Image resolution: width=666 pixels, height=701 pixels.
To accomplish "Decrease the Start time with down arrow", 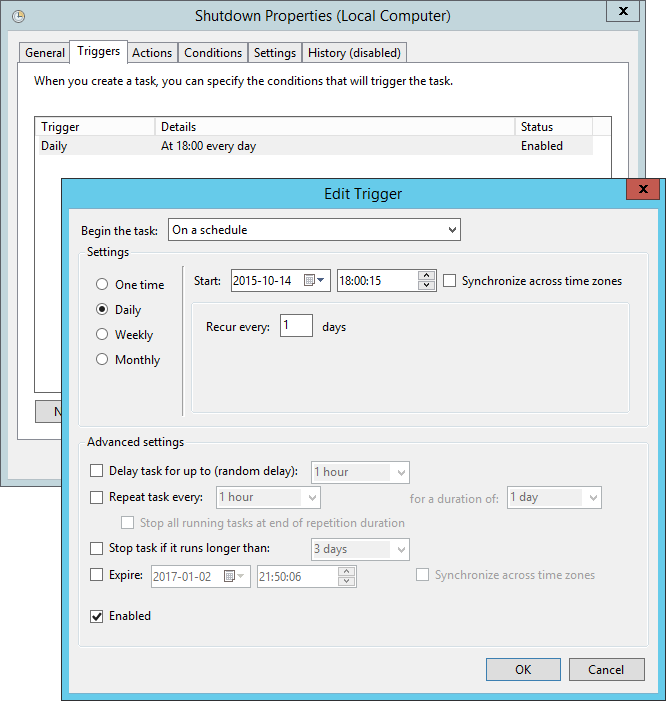I will 427,286.
